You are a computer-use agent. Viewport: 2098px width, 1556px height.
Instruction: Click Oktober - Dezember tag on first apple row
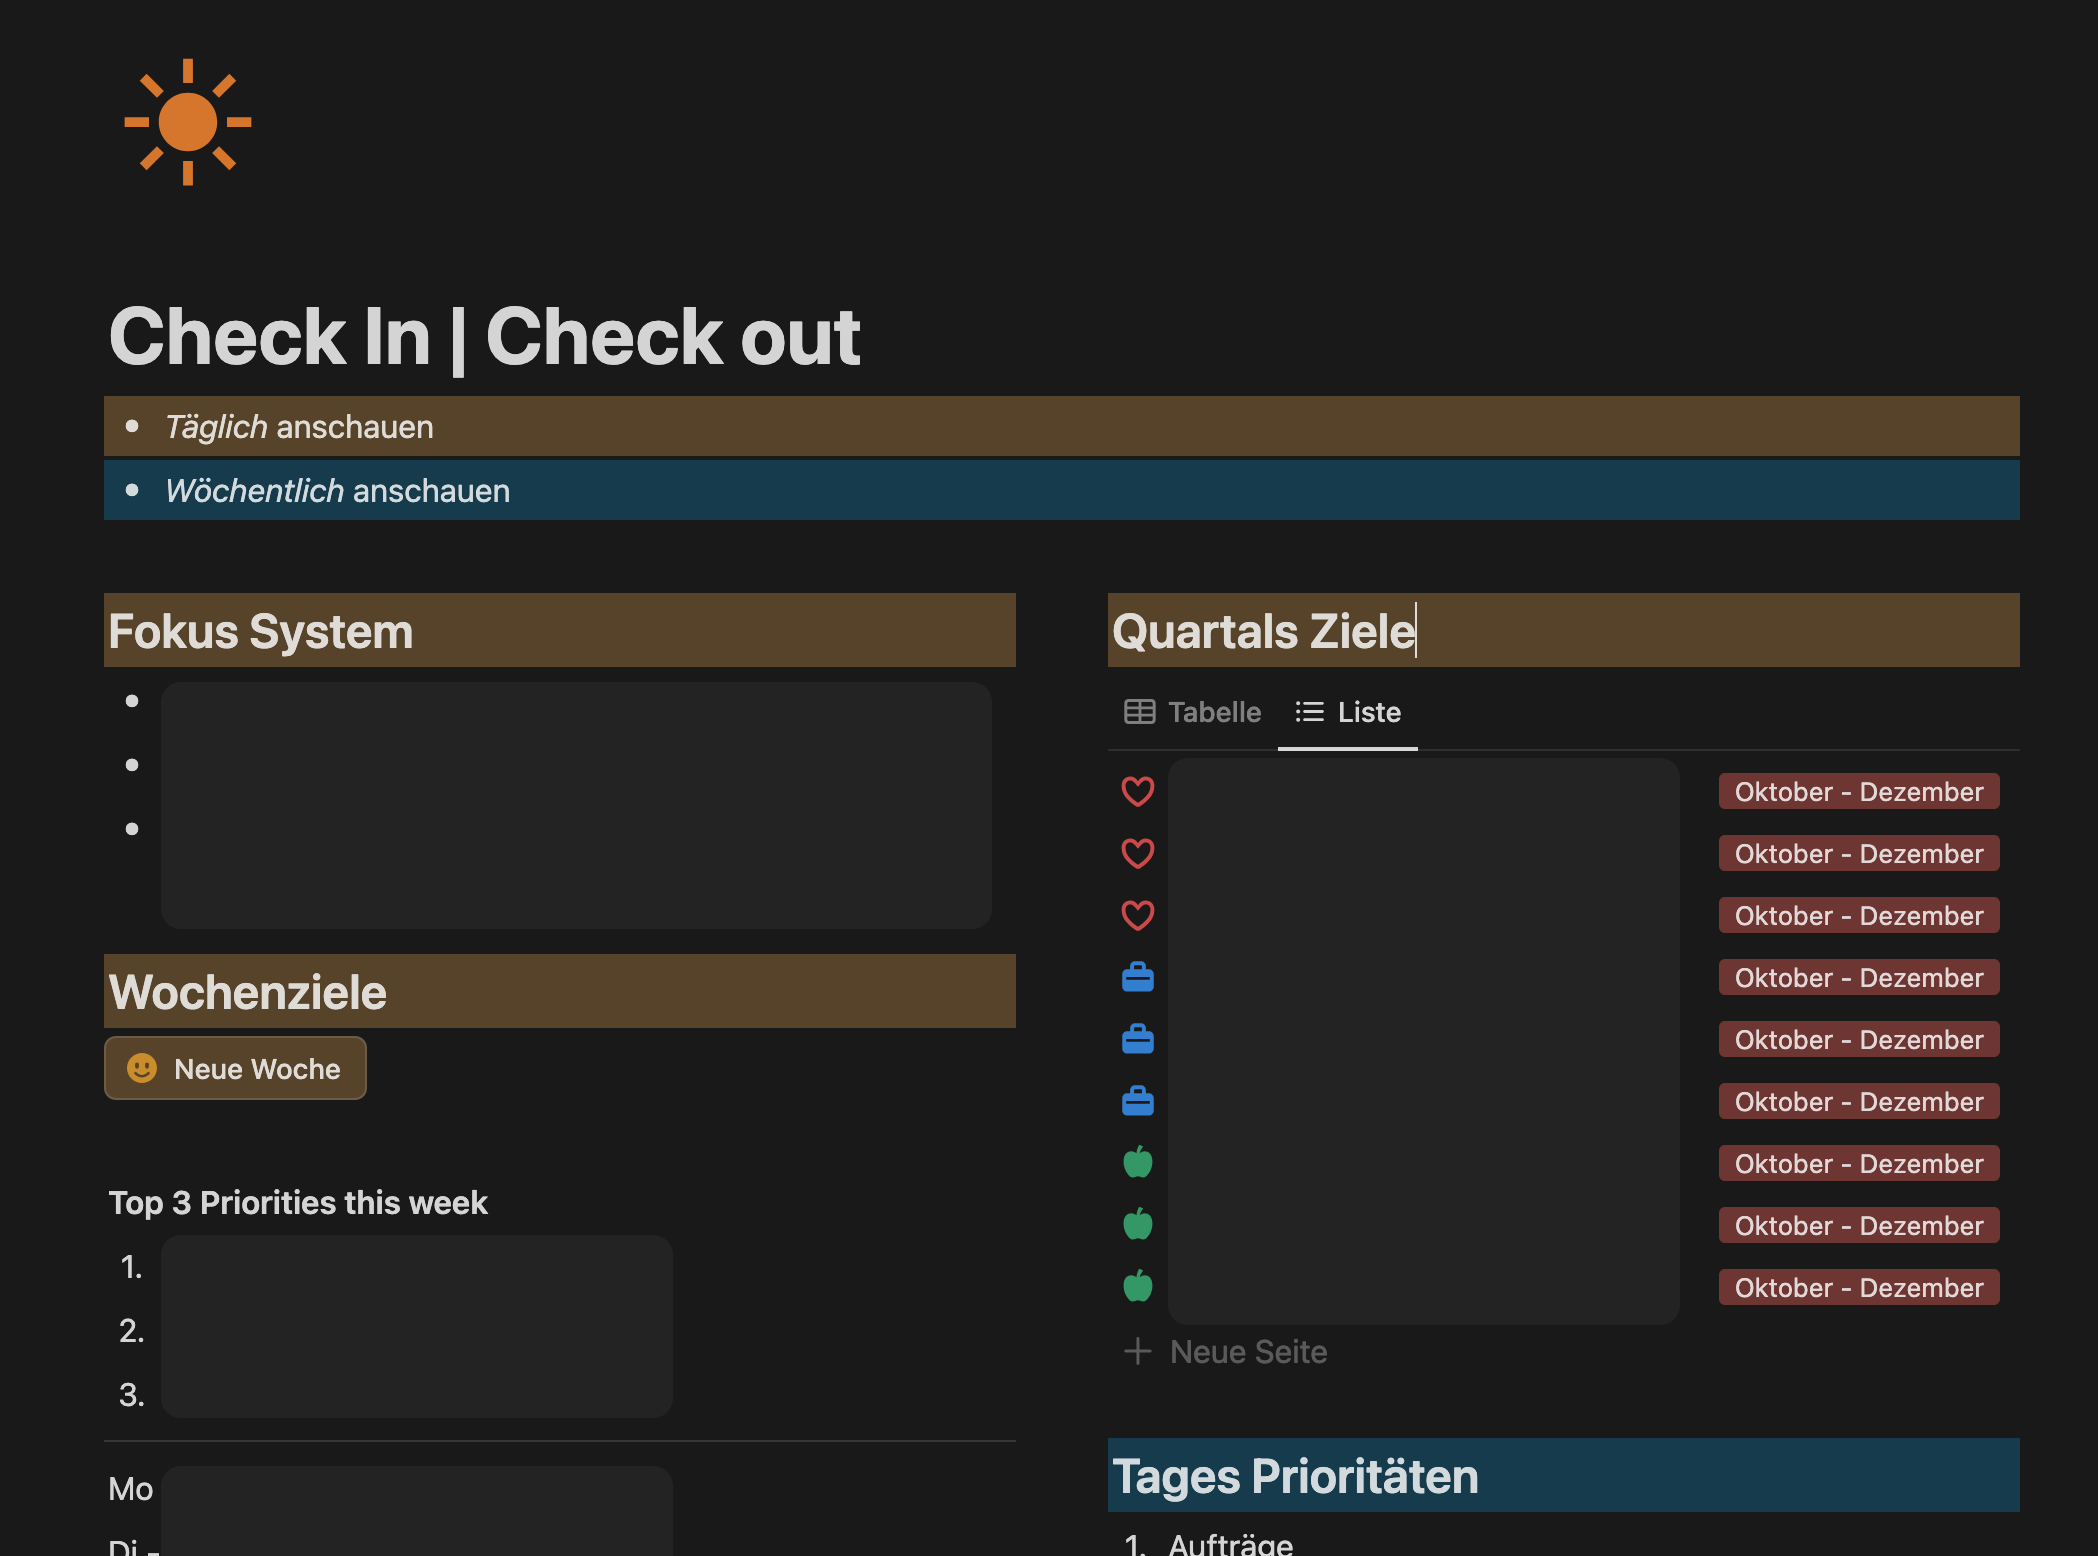tap(1859, 1163)
